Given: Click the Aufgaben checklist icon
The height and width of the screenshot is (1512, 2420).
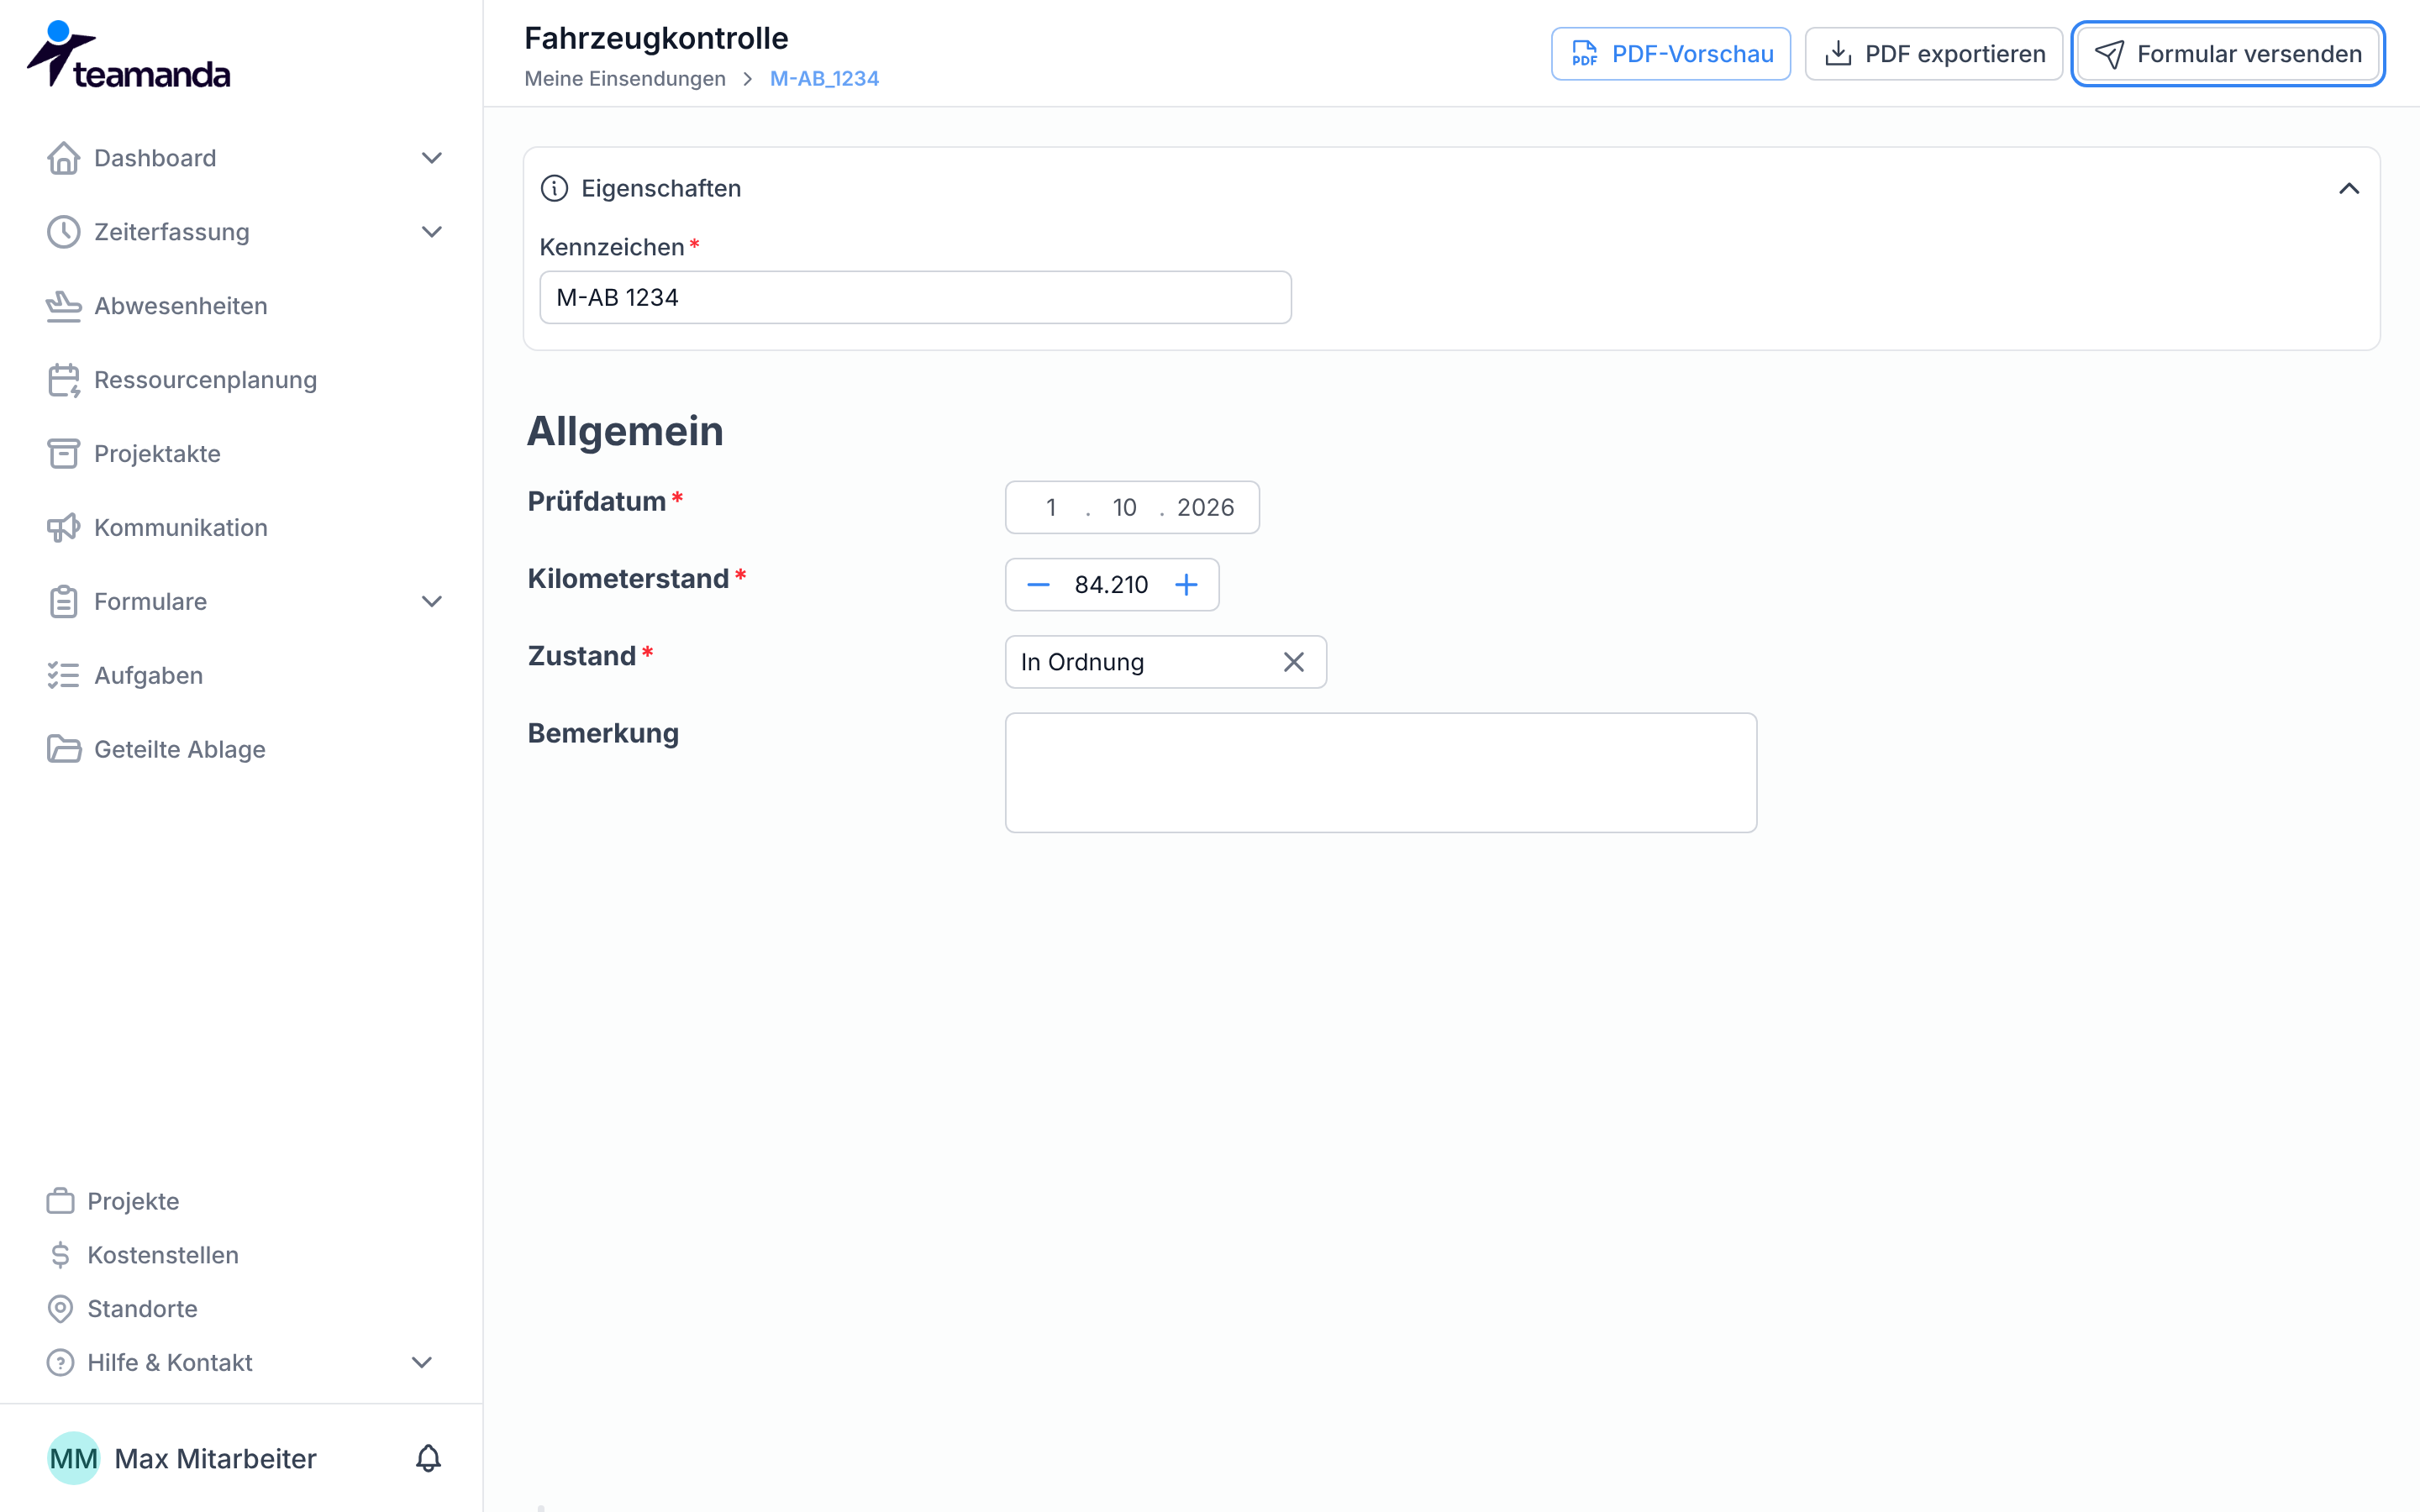Looking at the screenshot, I should (64, 676).
